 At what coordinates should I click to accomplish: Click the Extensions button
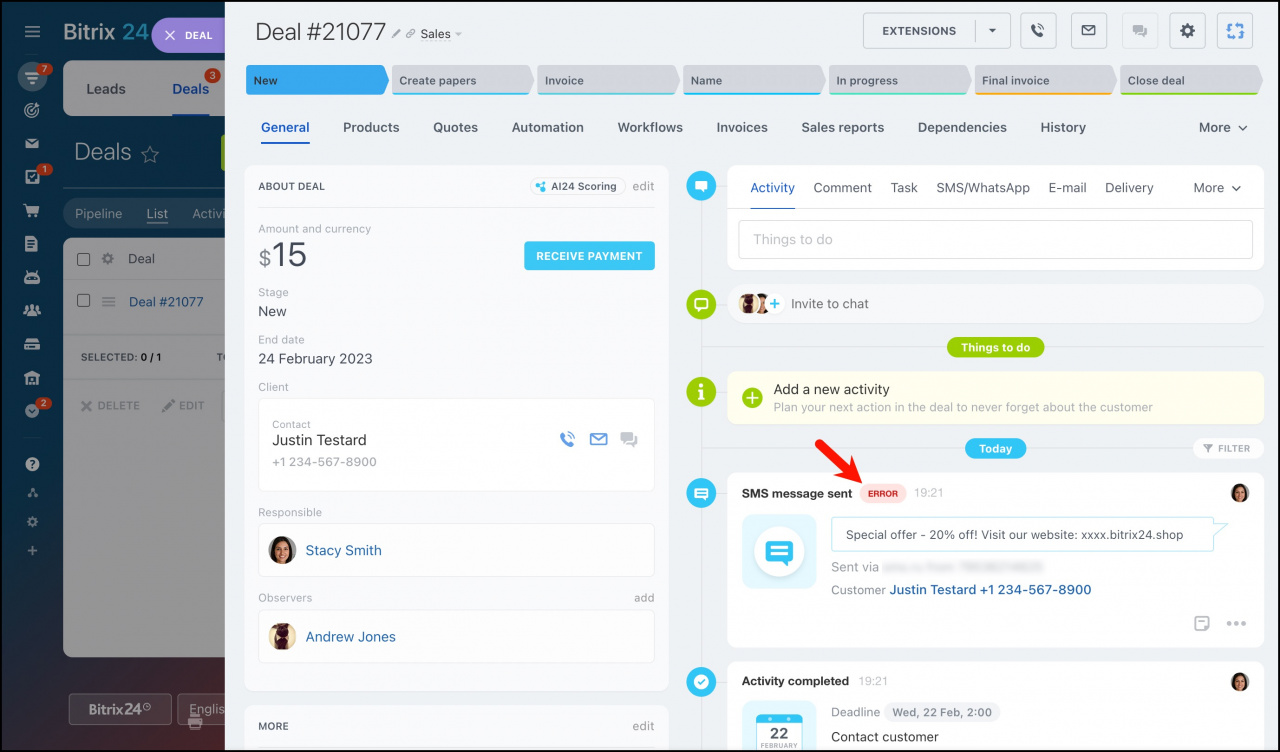(919, 31)
